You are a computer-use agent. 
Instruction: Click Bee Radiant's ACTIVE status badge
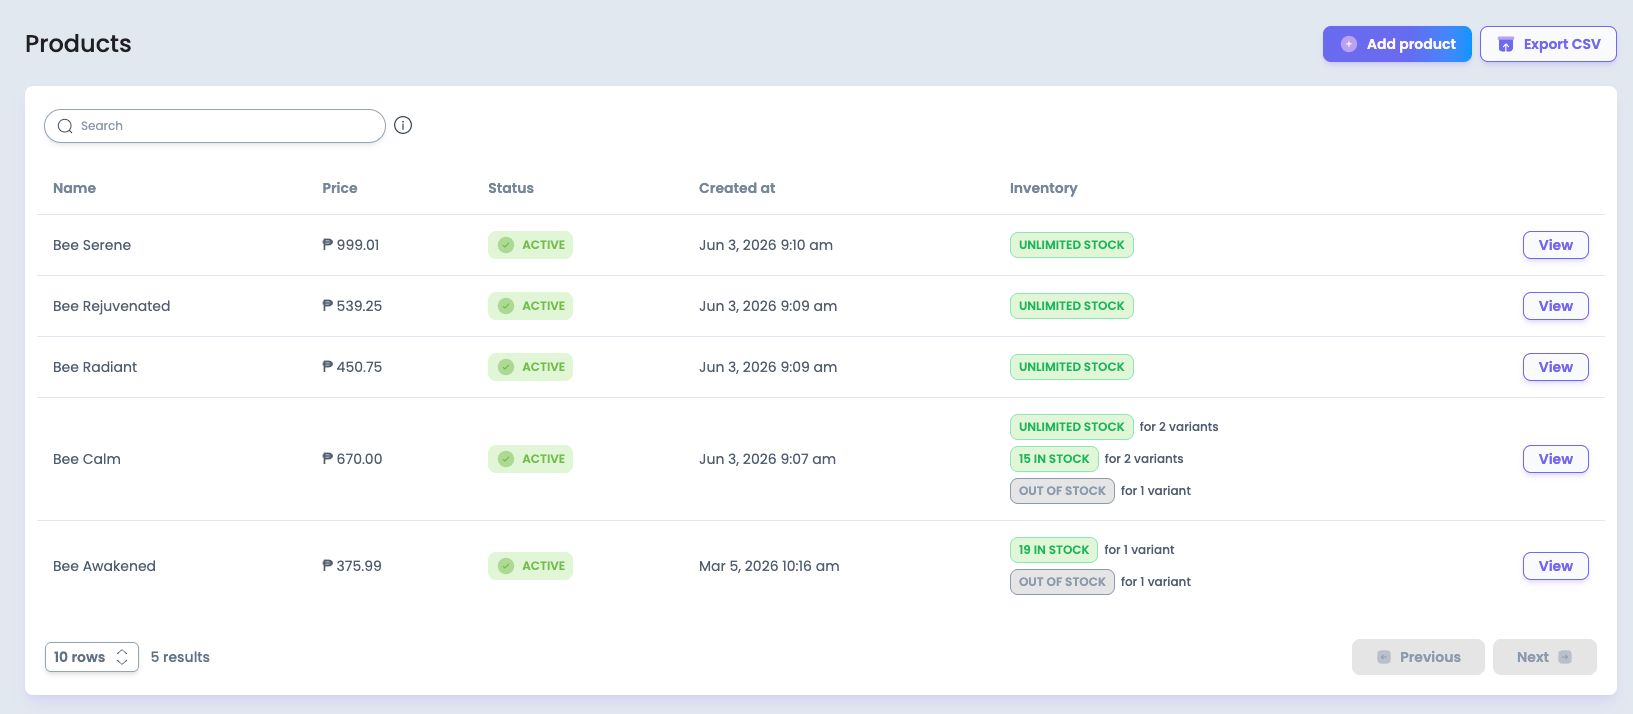(530, 367)
